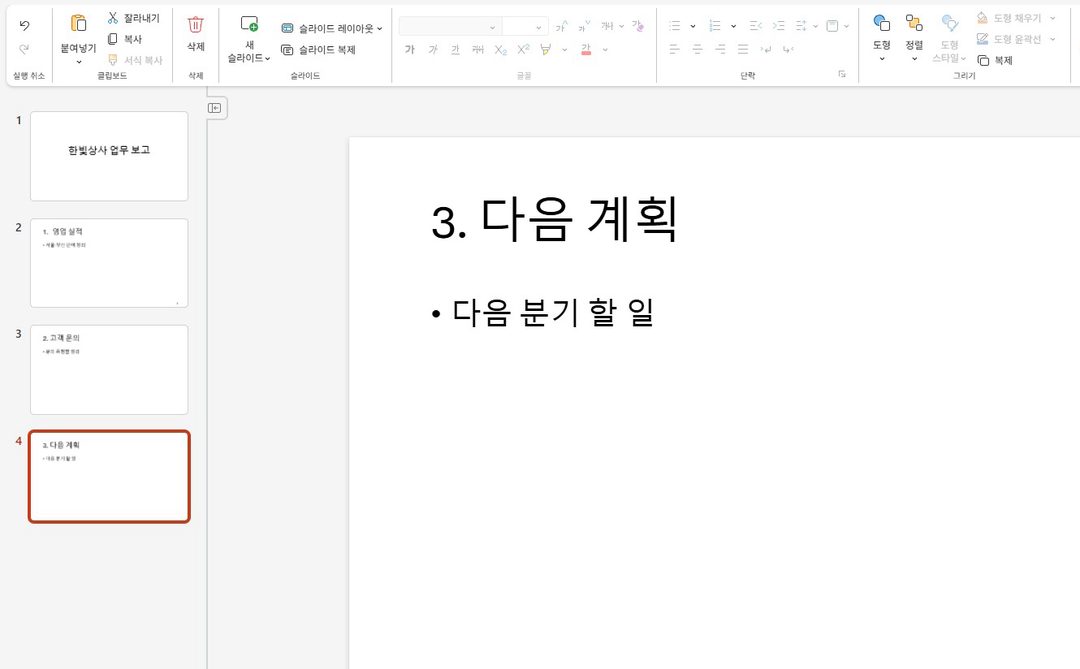Duplicate slide with 슬라이드 복제

point(318,50)
